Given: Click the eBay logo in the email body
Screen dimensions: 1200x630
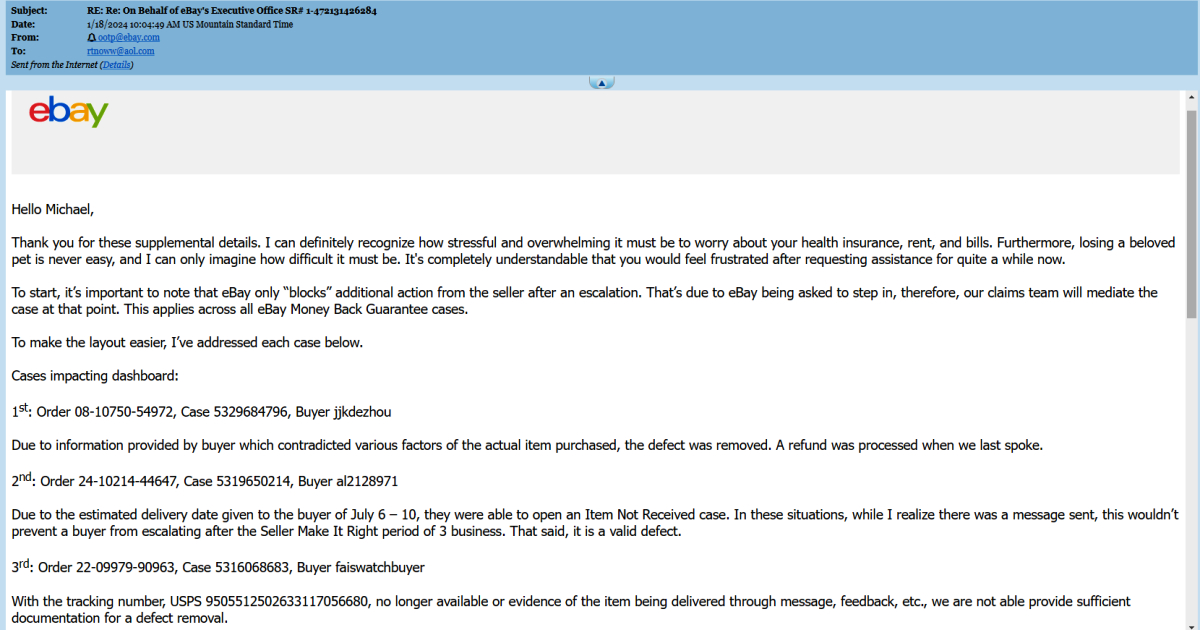Looking at the screenshot, I should [x=69, y=112].
